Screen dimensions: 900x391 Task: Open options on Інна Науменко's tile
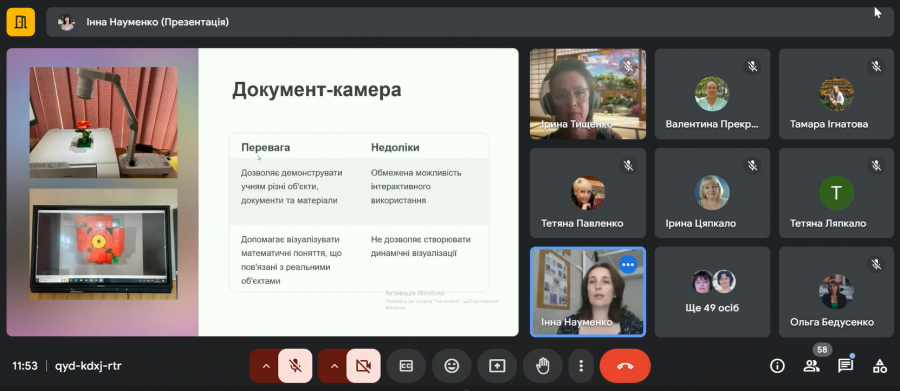click(x=628, y=265)
